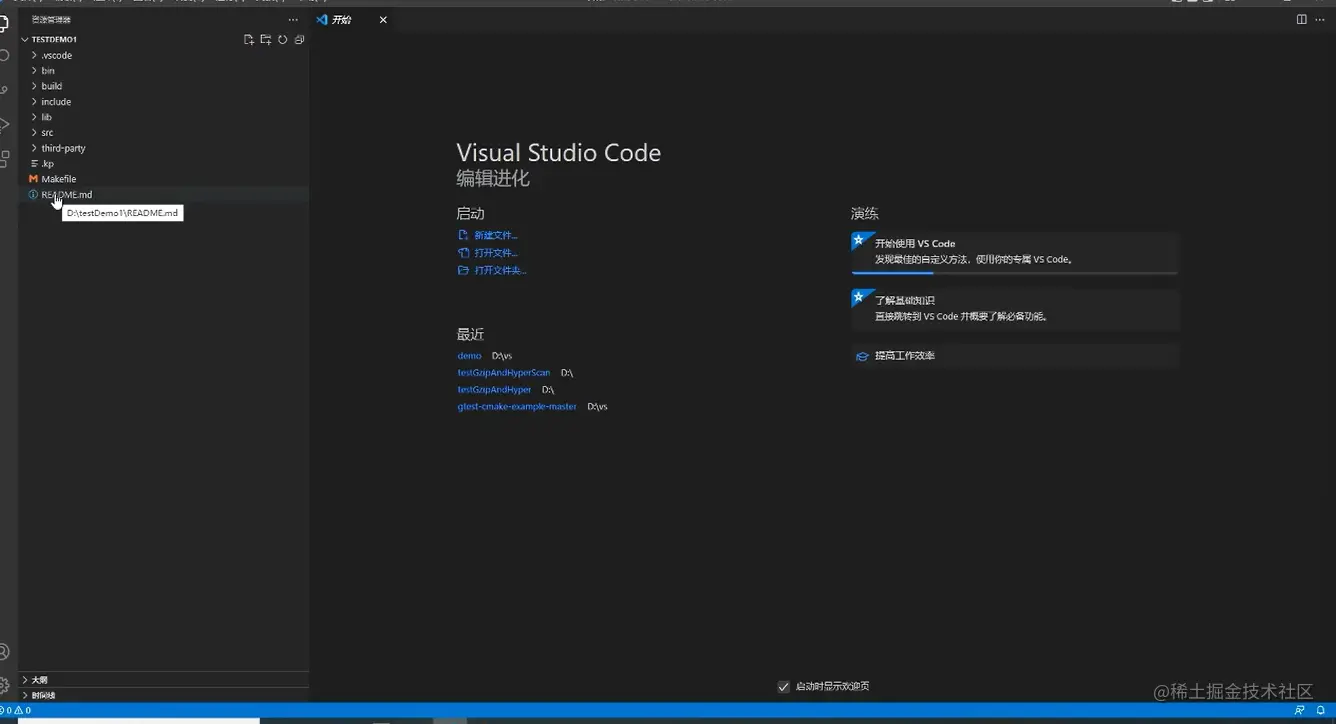This screenshot has width=1336, height=724.
Task: Open 提高工作效率 walkthrough
Action: pyautogui.click(x=1014, y=356)
